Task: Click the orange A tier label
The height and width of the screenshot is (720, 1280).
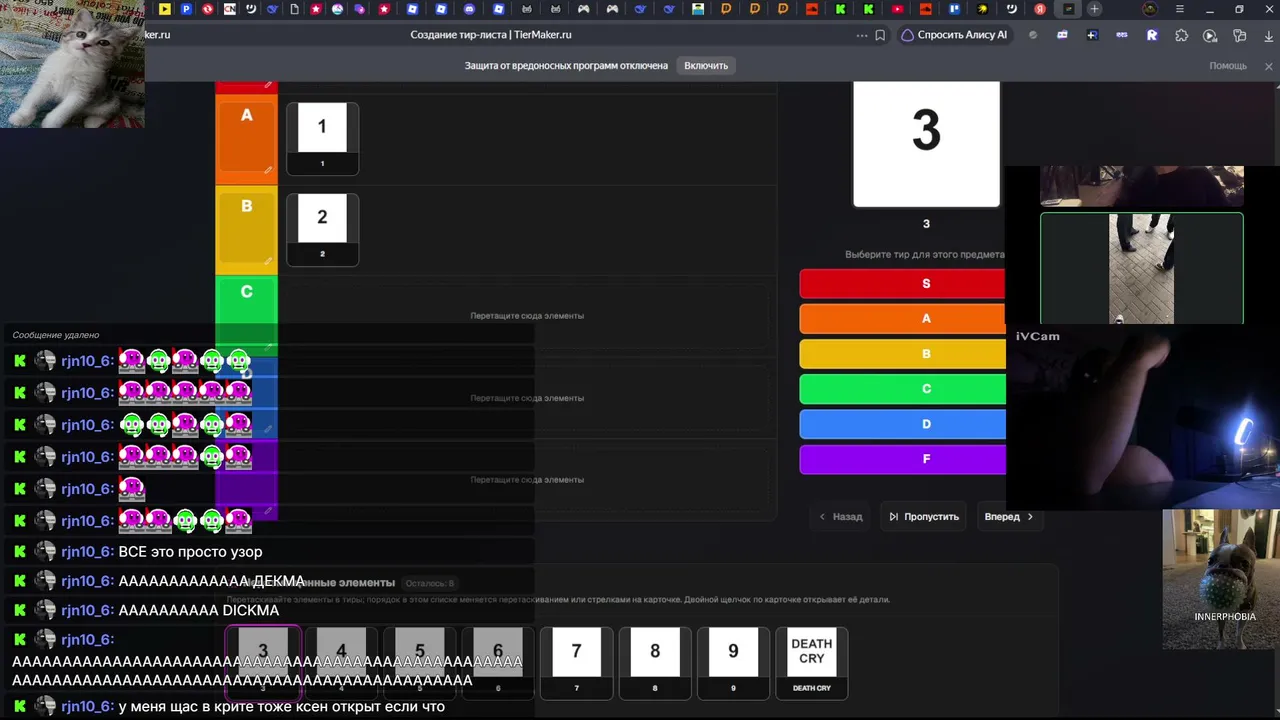Action: (247, 139)
